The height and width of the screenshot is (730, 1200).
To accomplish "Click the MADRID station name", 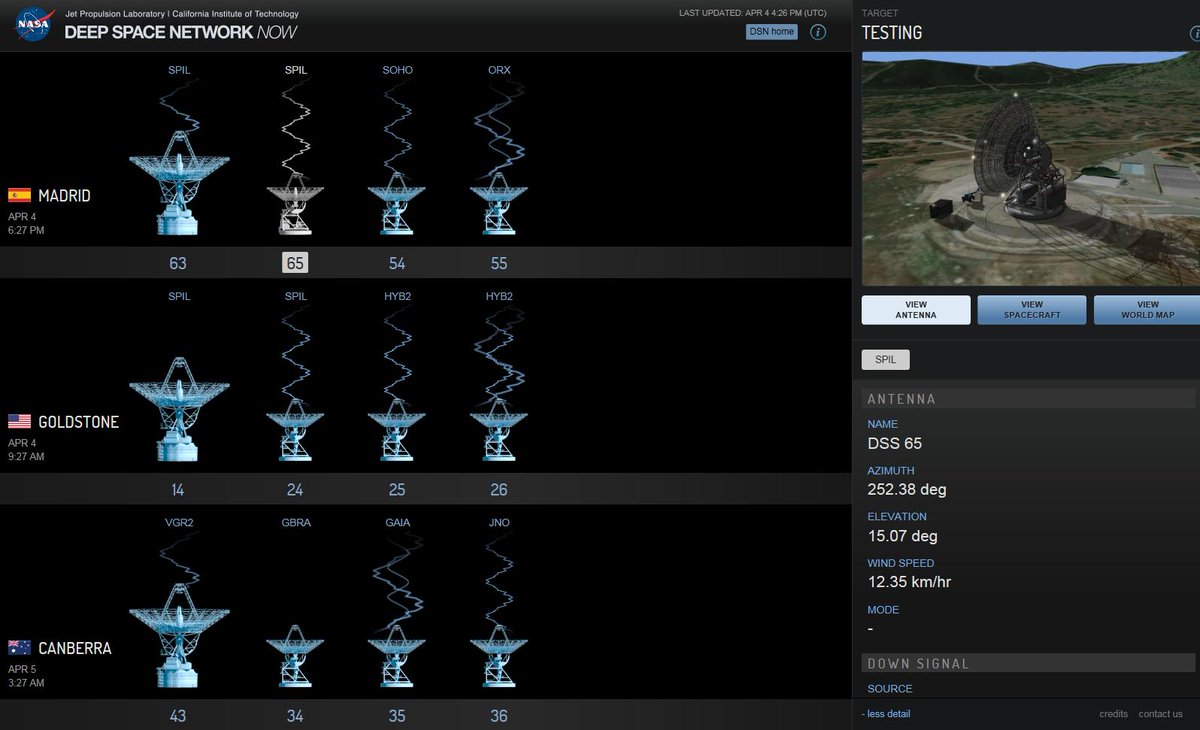I will pos(64,196).
